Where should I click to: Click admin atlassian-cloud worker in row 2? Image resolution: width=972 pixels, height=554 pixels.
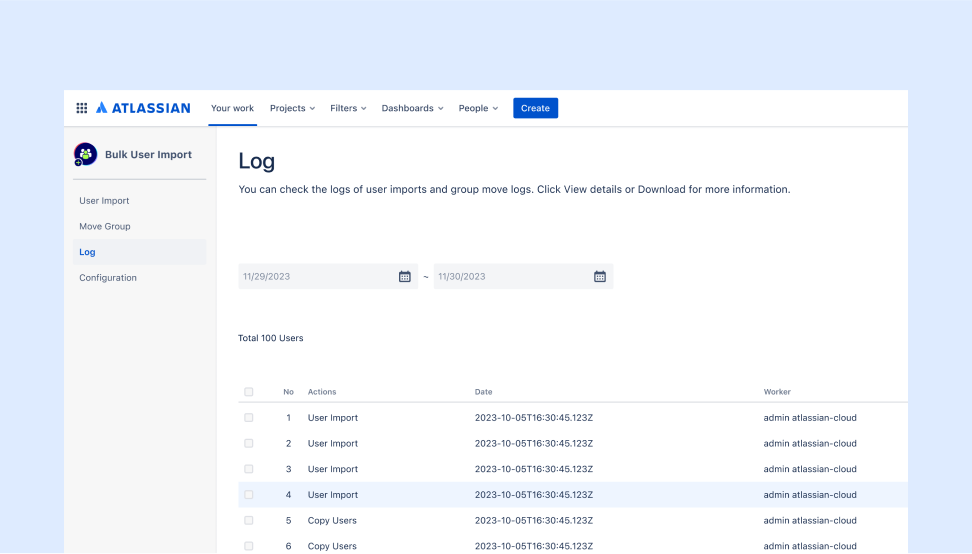810,443
